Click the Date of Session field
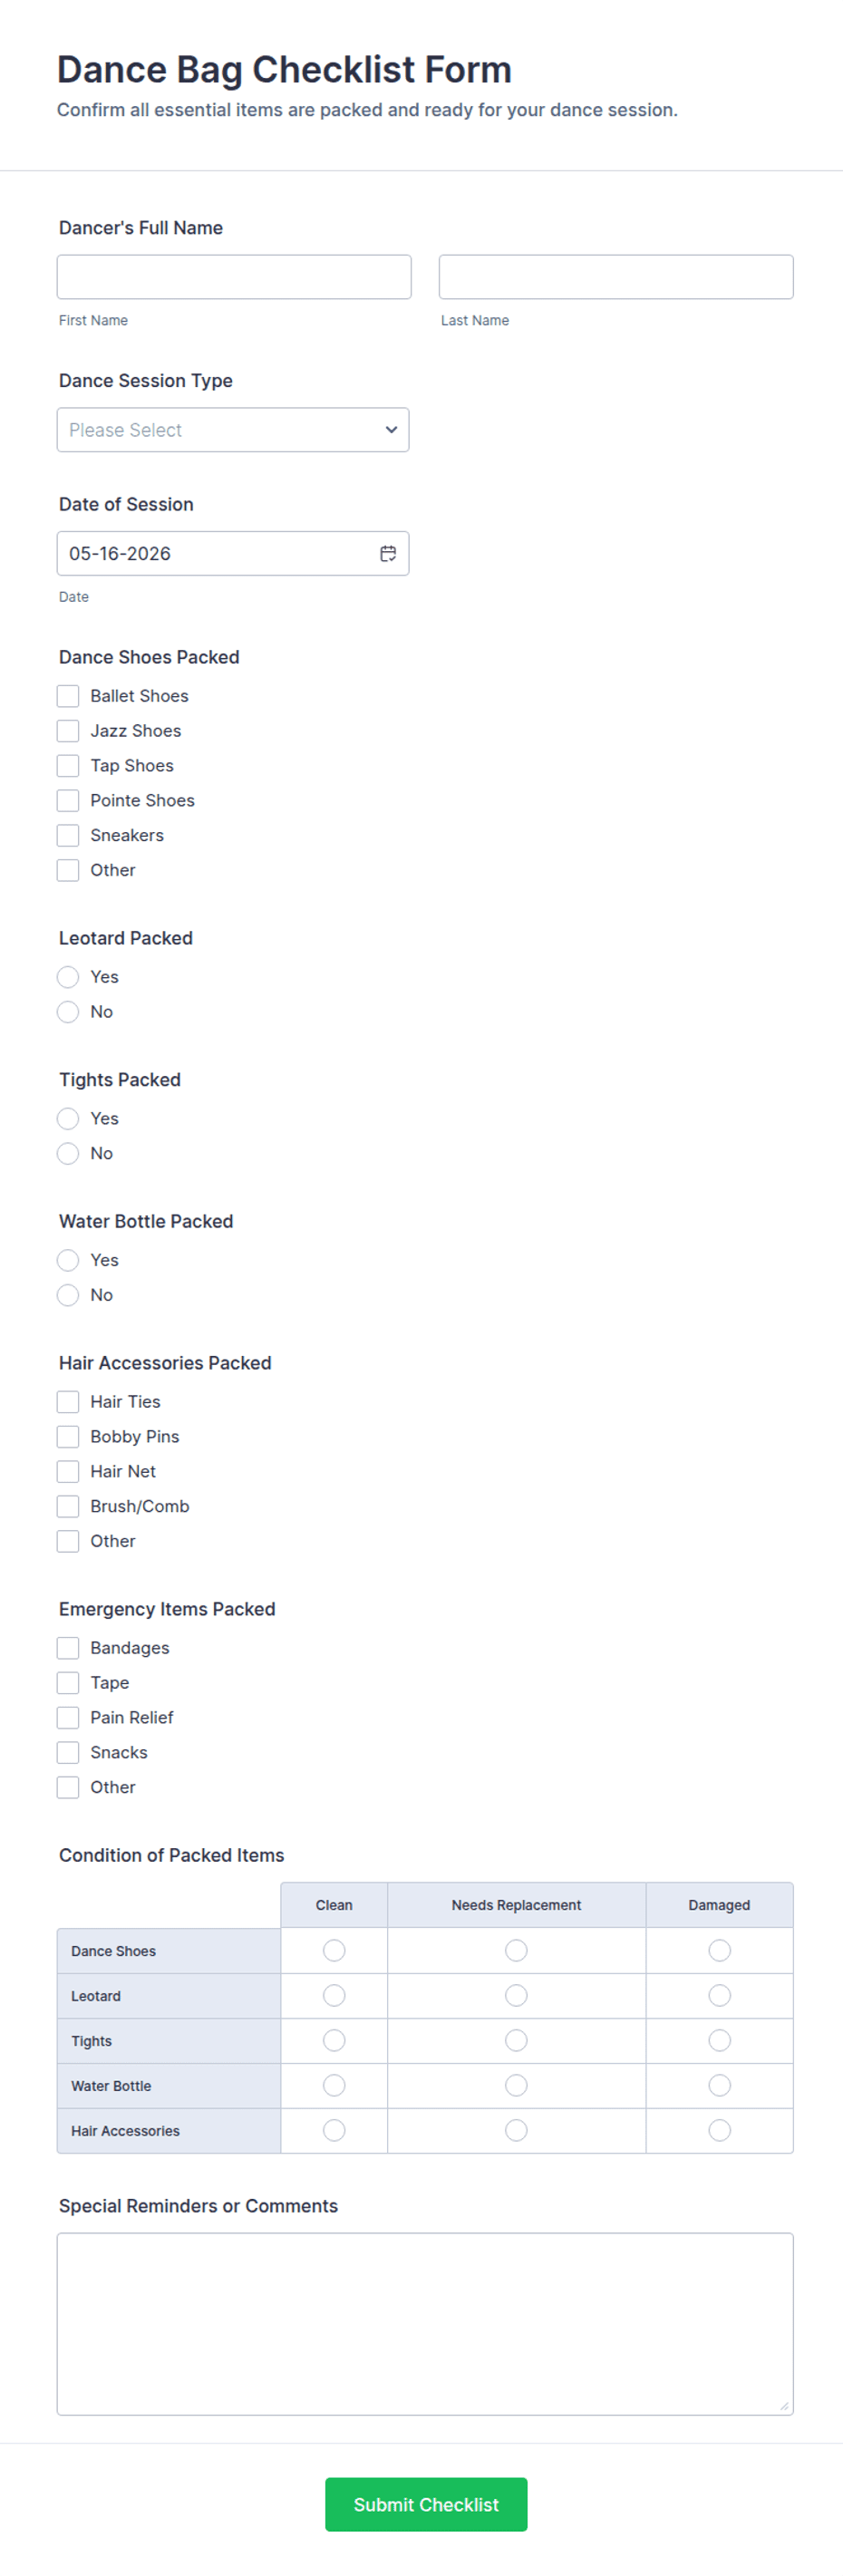Screen dimensions: 843x2576 233,553
